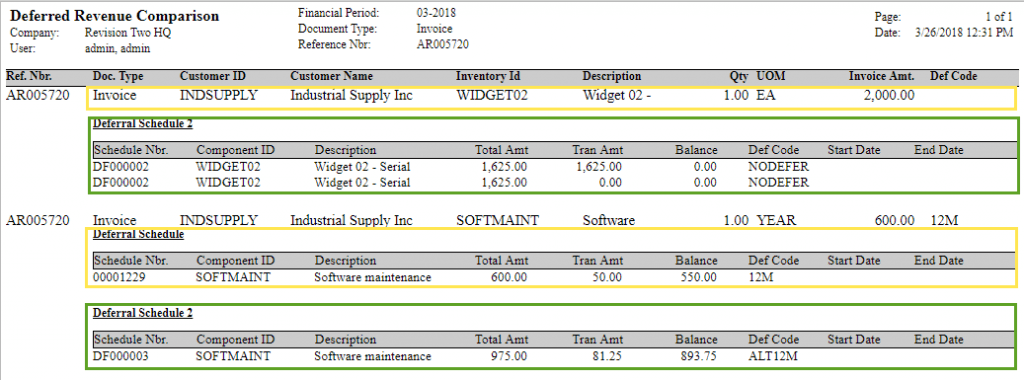Click the Ref. Nbr. column header
The height and width of the screenshot is (380, 1024).
click(x=29, y=76)
